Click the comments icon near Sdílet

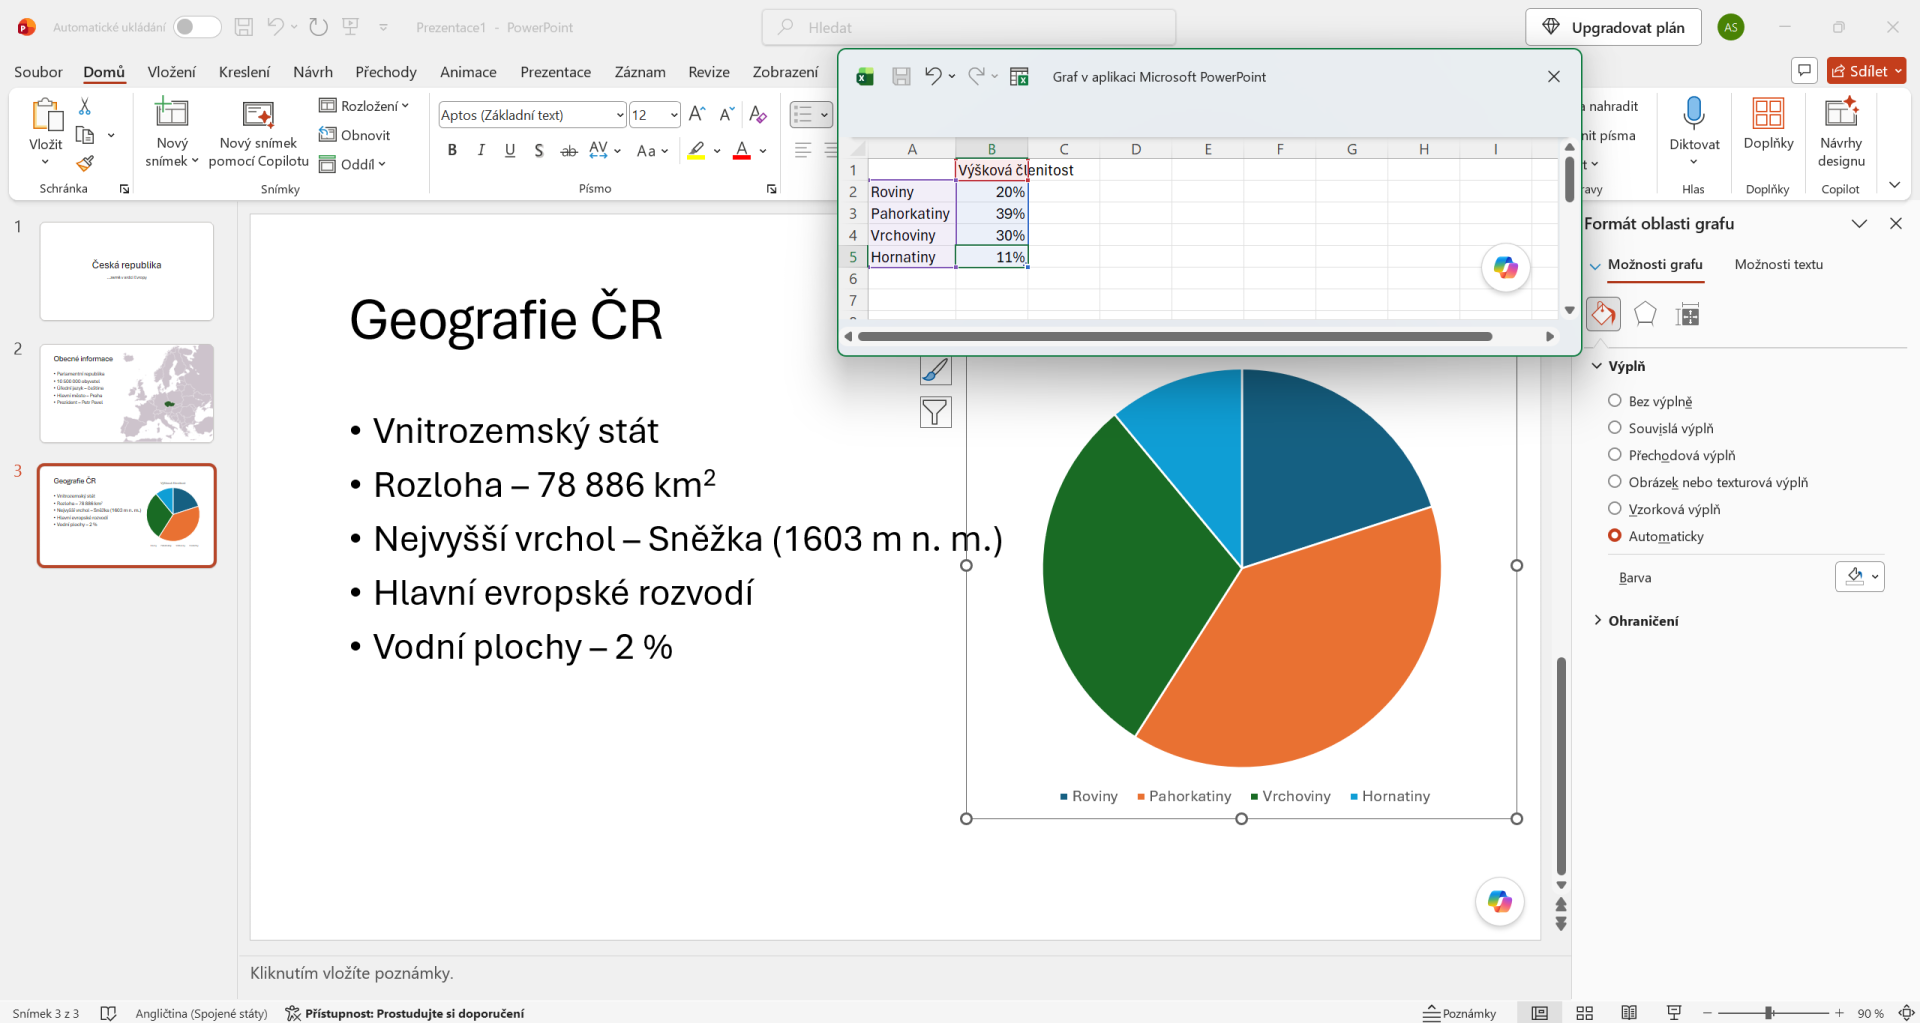coord(1804,71)
